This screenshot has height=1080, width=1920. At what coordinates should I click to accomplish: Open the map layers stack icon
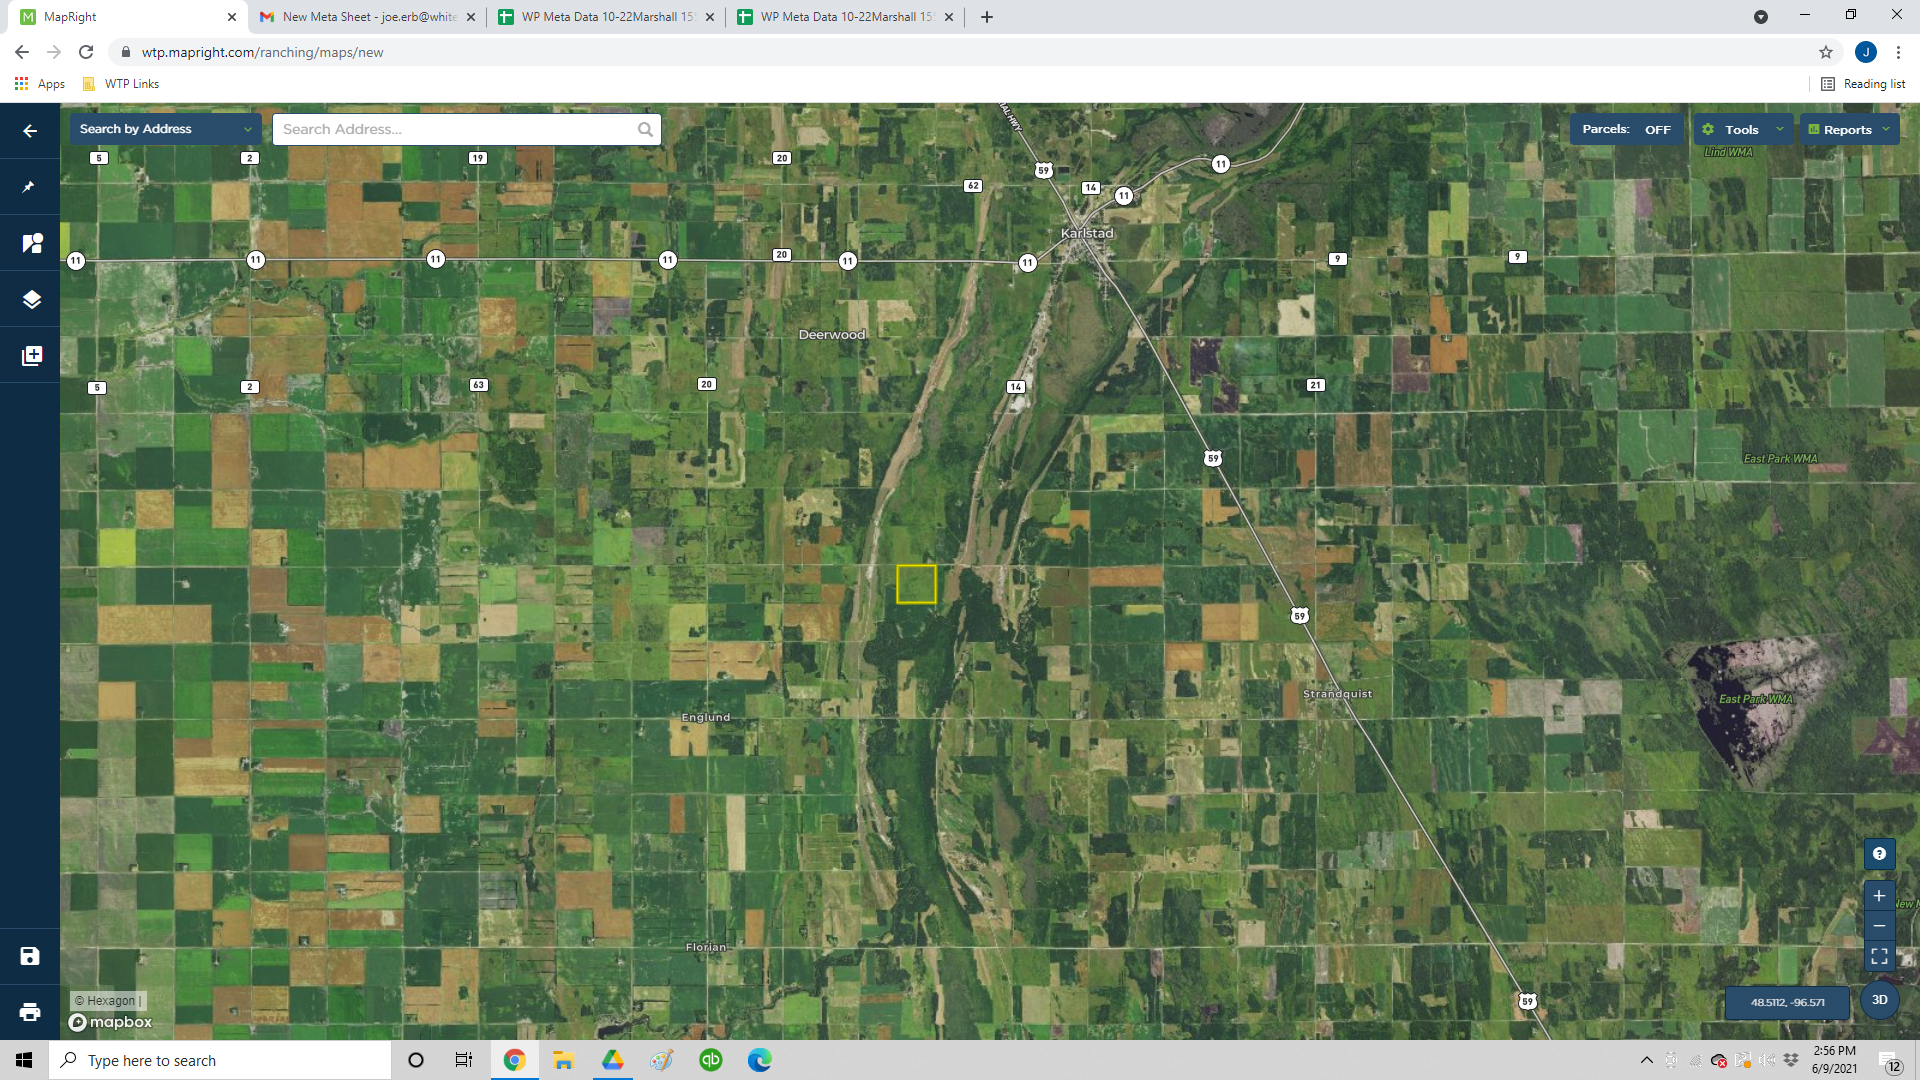(30, 299)
